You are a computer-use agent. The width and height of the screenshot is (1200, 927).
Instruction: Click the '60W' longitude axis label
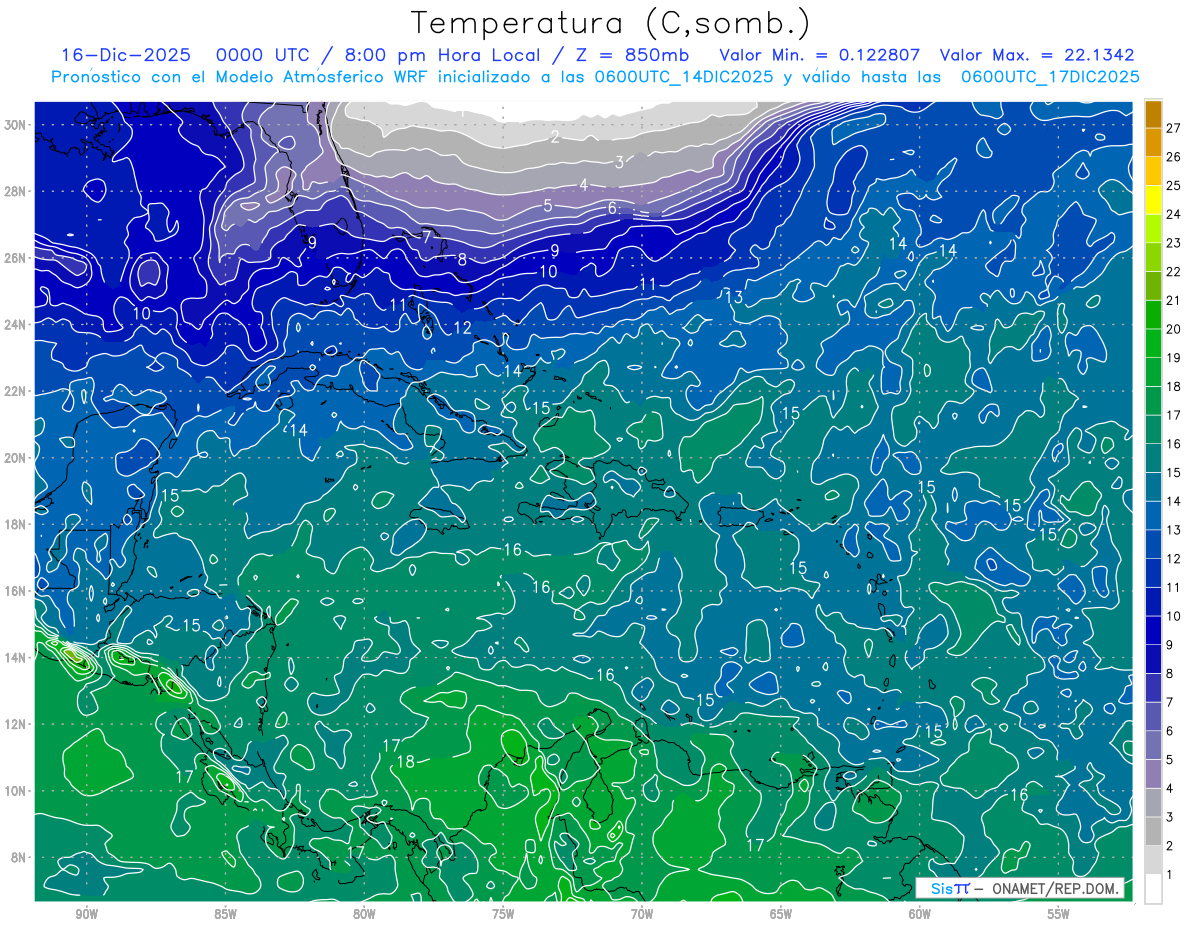(x=920, y=915)
